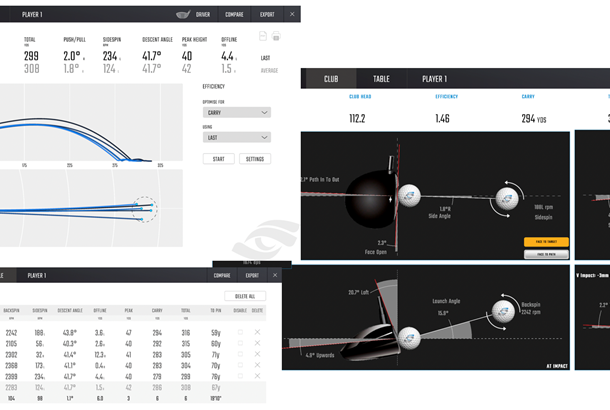Disable the shot with 315 total yards
Image resolution: width=610 pixels, height=410 pixels.
point(240,343)
